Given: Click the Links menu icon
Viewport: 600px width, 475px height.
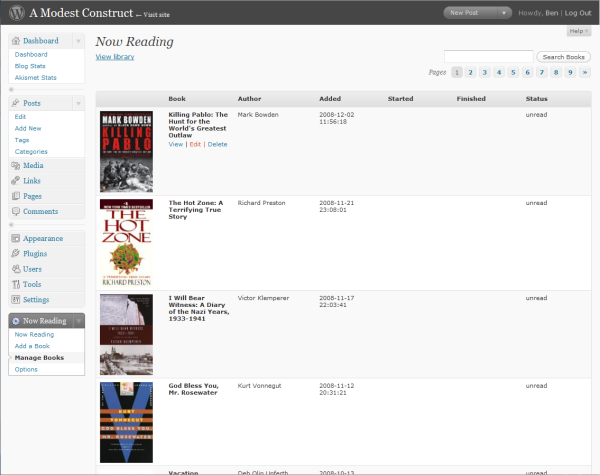Looking at the screenshot, I should pyautogui.click(x=16, y=181).
